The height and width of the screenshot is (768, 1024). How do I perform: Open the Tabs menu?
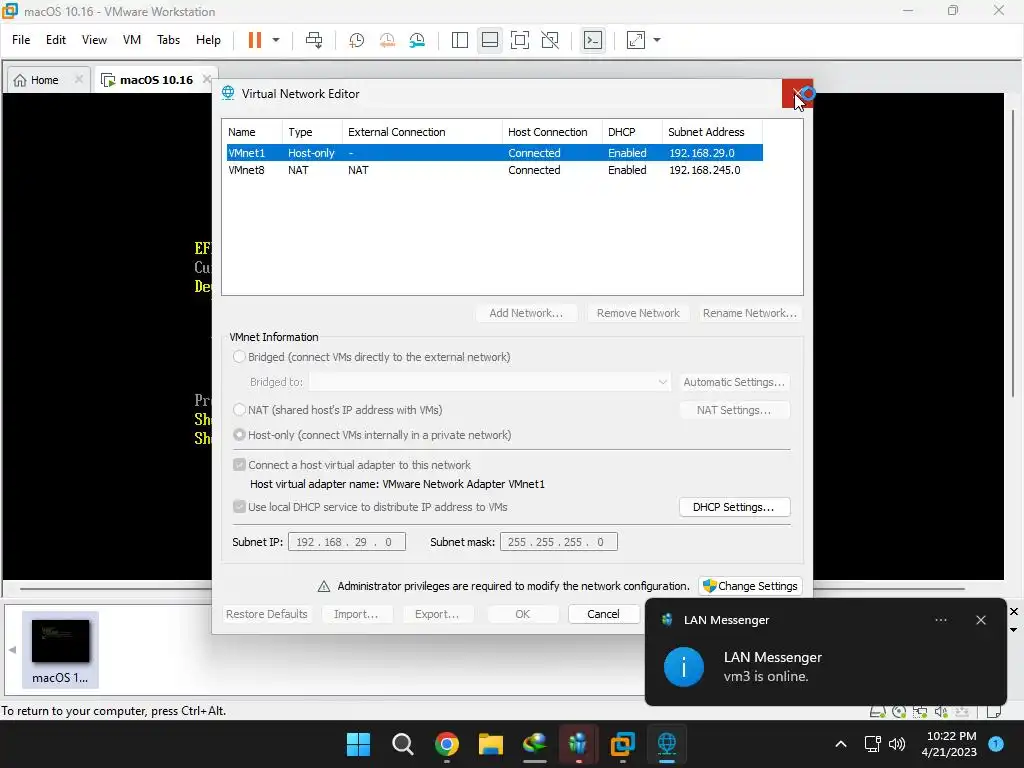click(168, 40)
